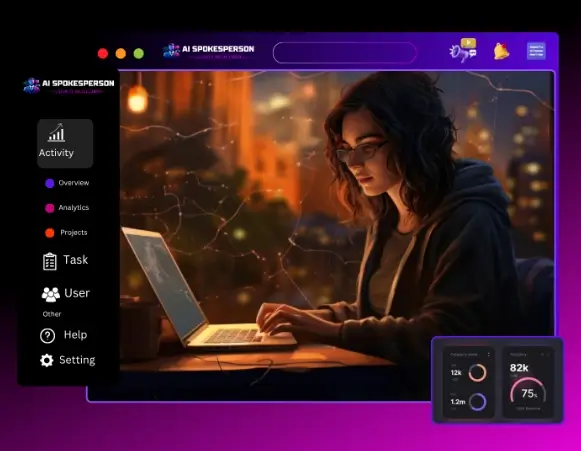Click the 12k value in the widget
The image size is (581, 451).
(456, 372)
